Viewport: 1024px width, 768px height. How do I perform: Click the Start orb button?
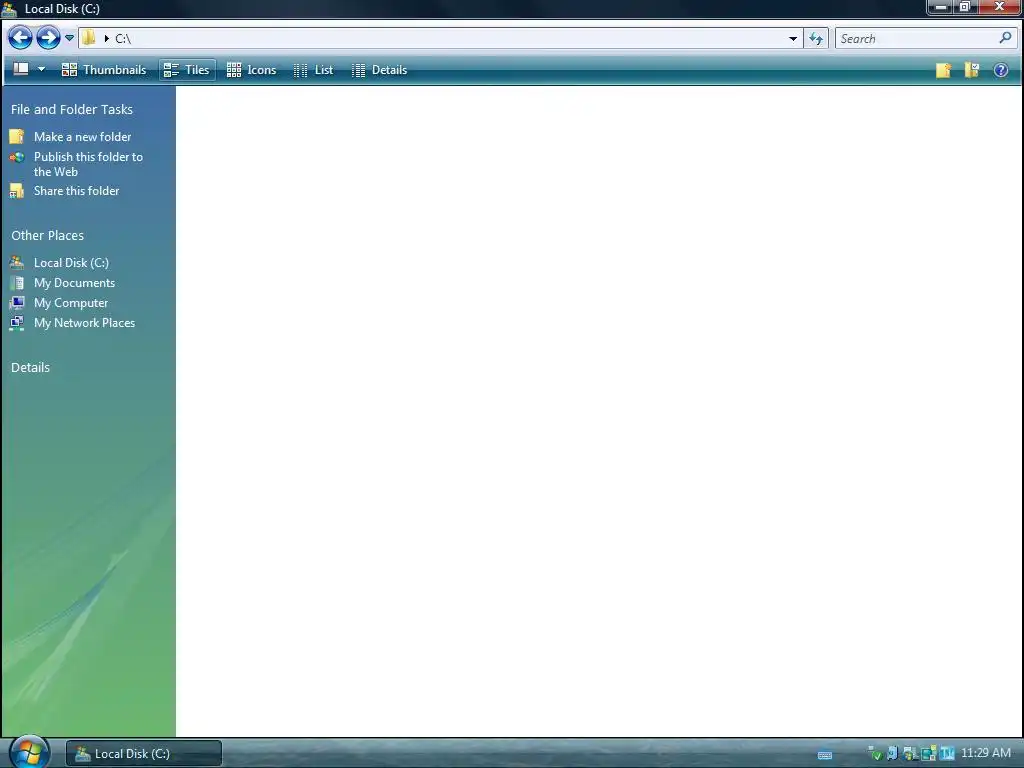[x=29, y=753]
